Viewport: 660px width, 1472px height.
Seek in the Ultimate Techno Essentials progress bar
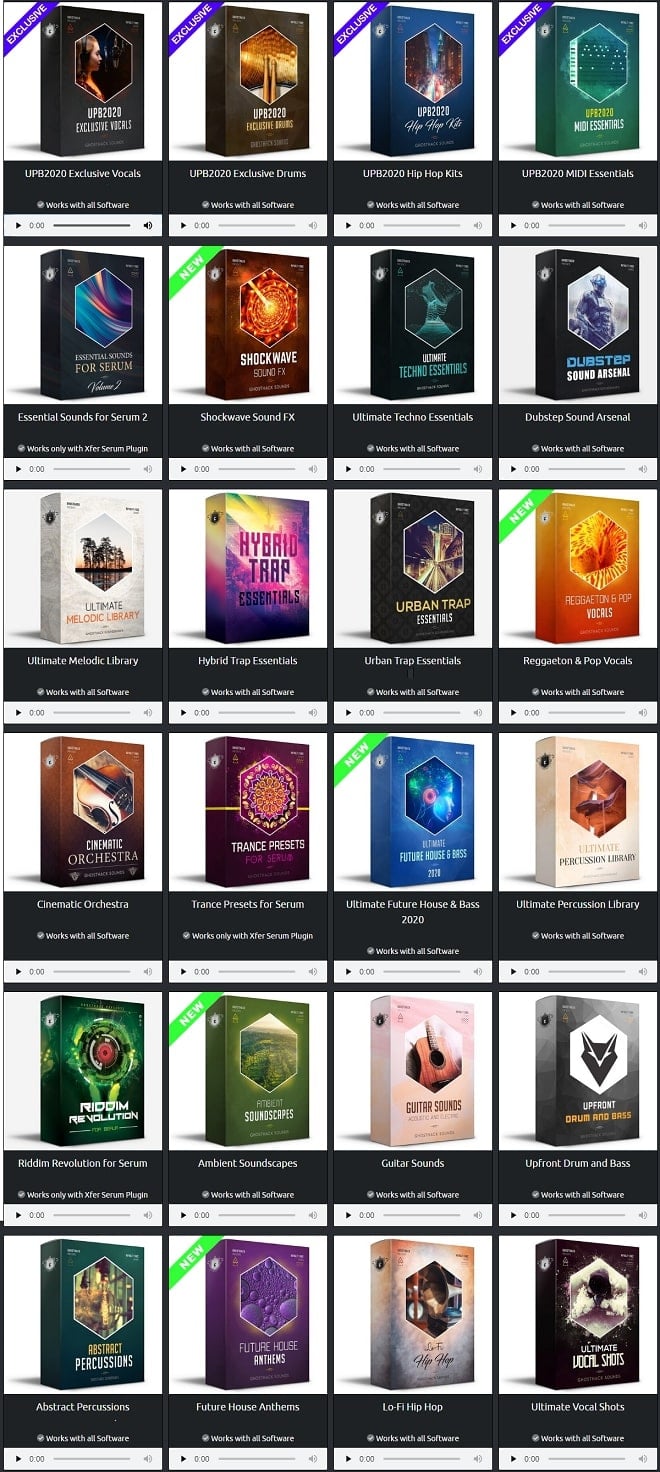click(x=422, y=469)
